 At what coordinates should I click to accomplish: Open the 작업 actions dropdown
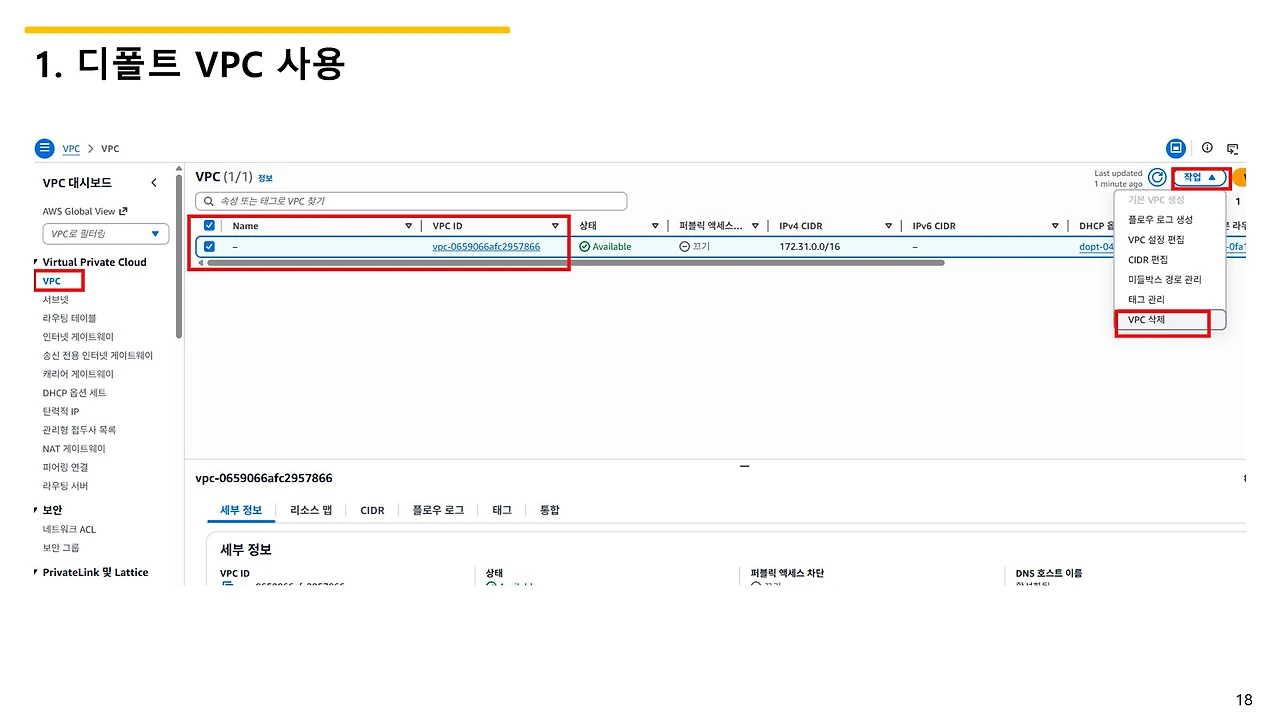pos(1199,177)
